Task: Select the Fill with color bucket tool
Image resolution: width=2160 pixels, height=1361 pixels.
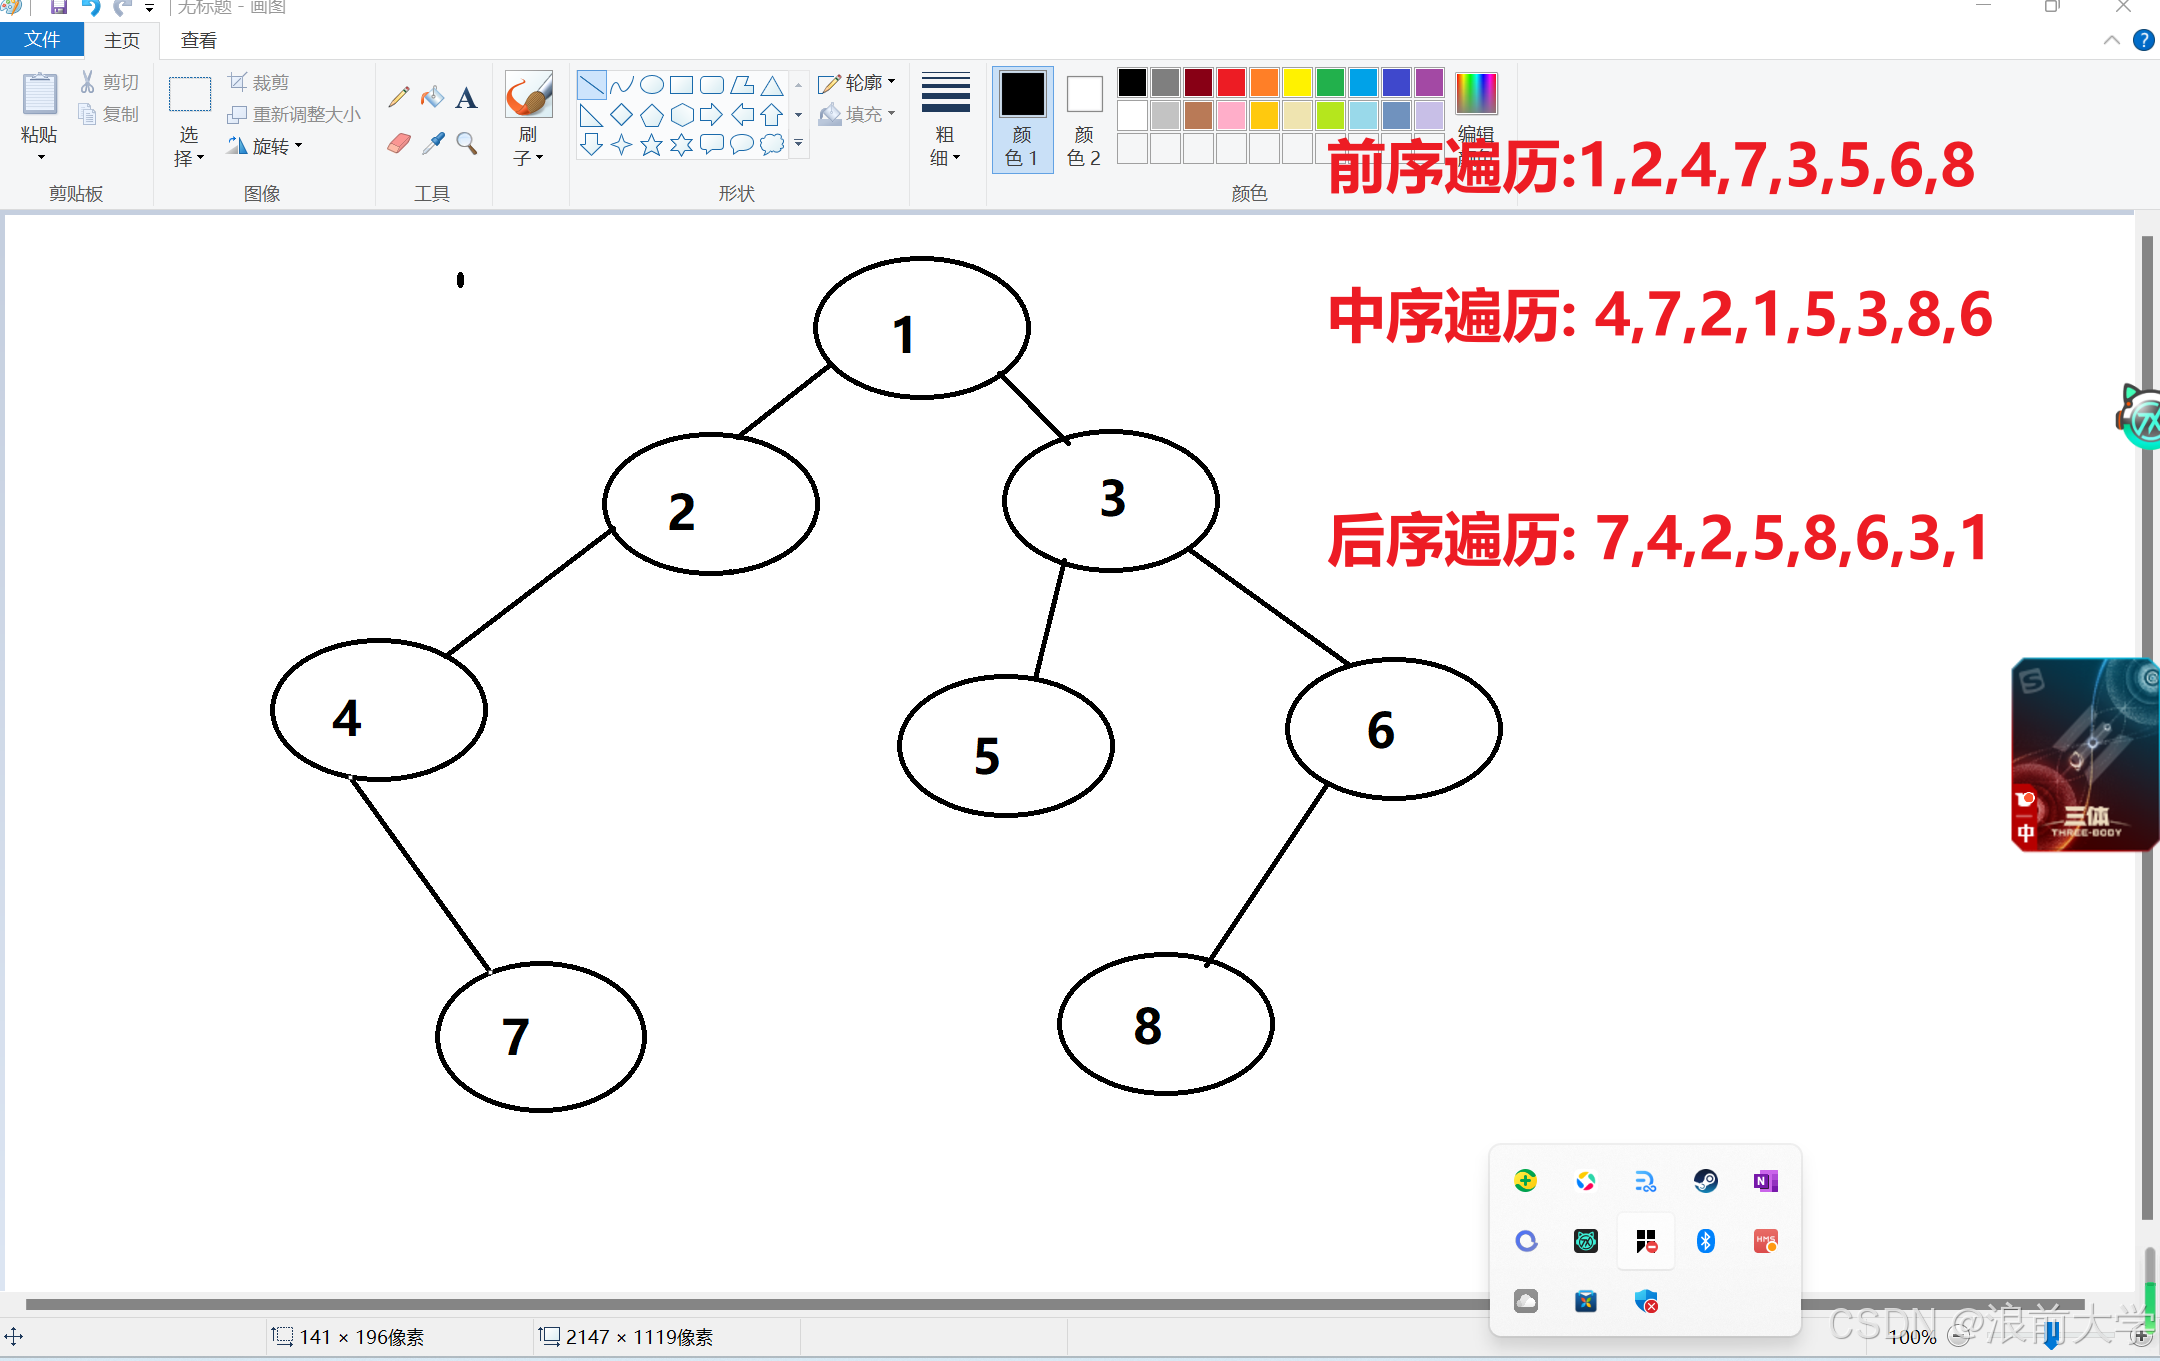Action: [x=432, y=97]
